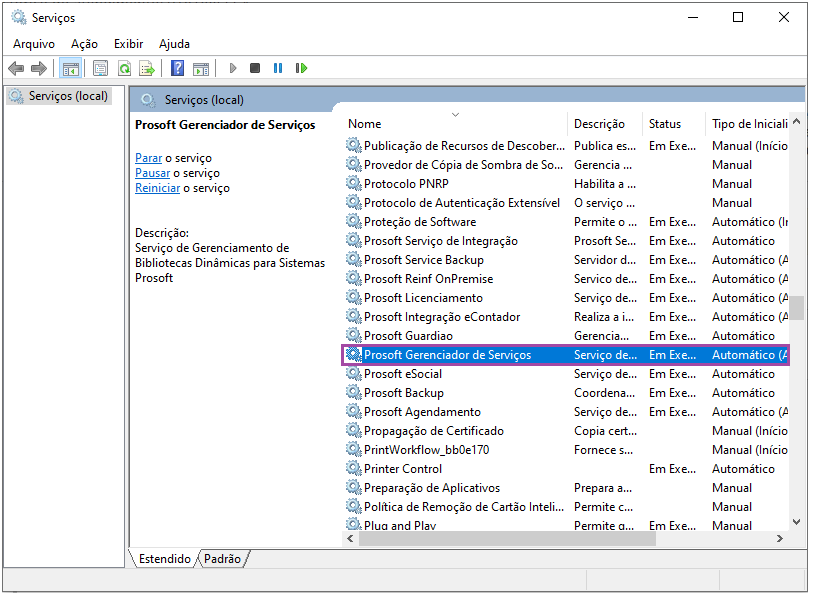
Task: Click the Refresh toolbar icon
Action: tap(124, 68)
